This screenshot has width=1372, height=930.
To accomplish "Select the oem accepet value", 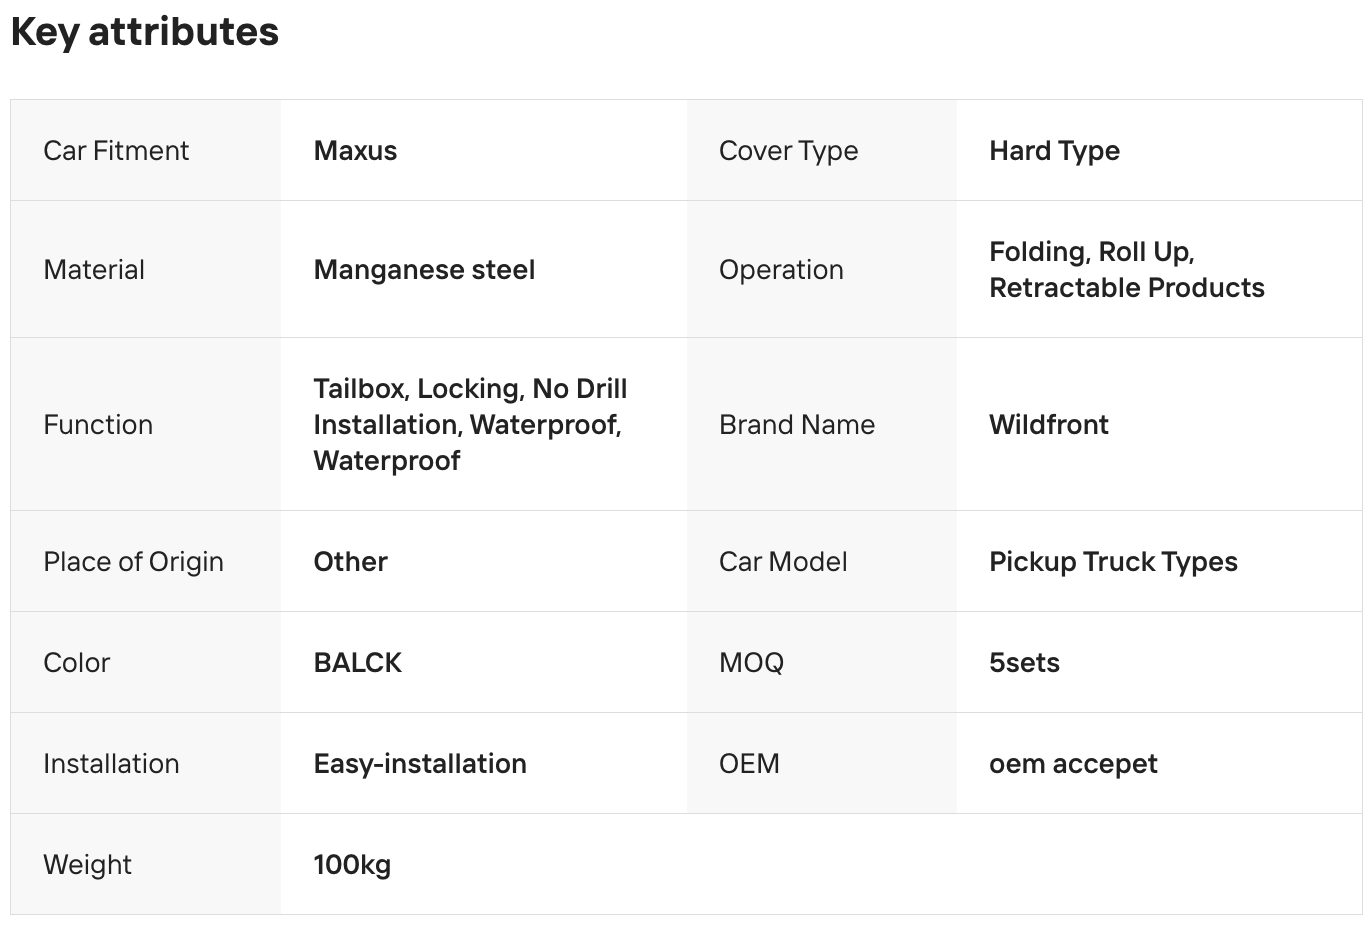I will click(x=1073, y=764).
